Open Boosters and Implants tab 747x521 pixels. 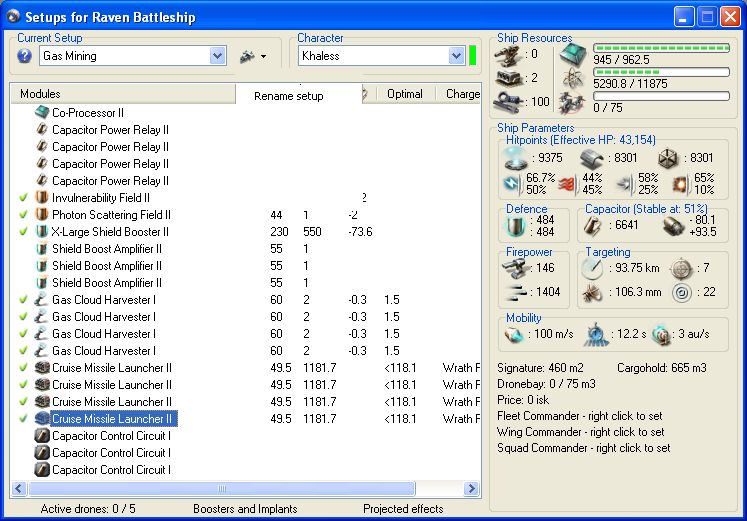click(245, 509)
